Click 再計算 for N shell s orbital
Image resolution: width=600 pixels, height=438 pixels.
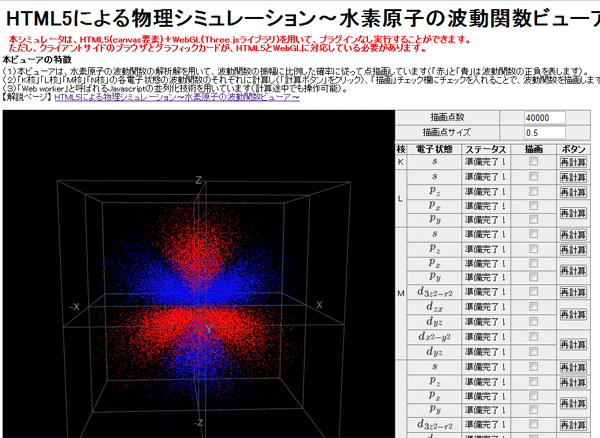[x=573, y=368]
